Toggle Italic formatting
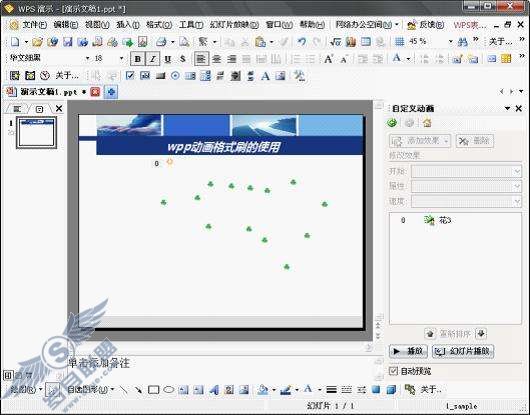 tap(152, 59)
